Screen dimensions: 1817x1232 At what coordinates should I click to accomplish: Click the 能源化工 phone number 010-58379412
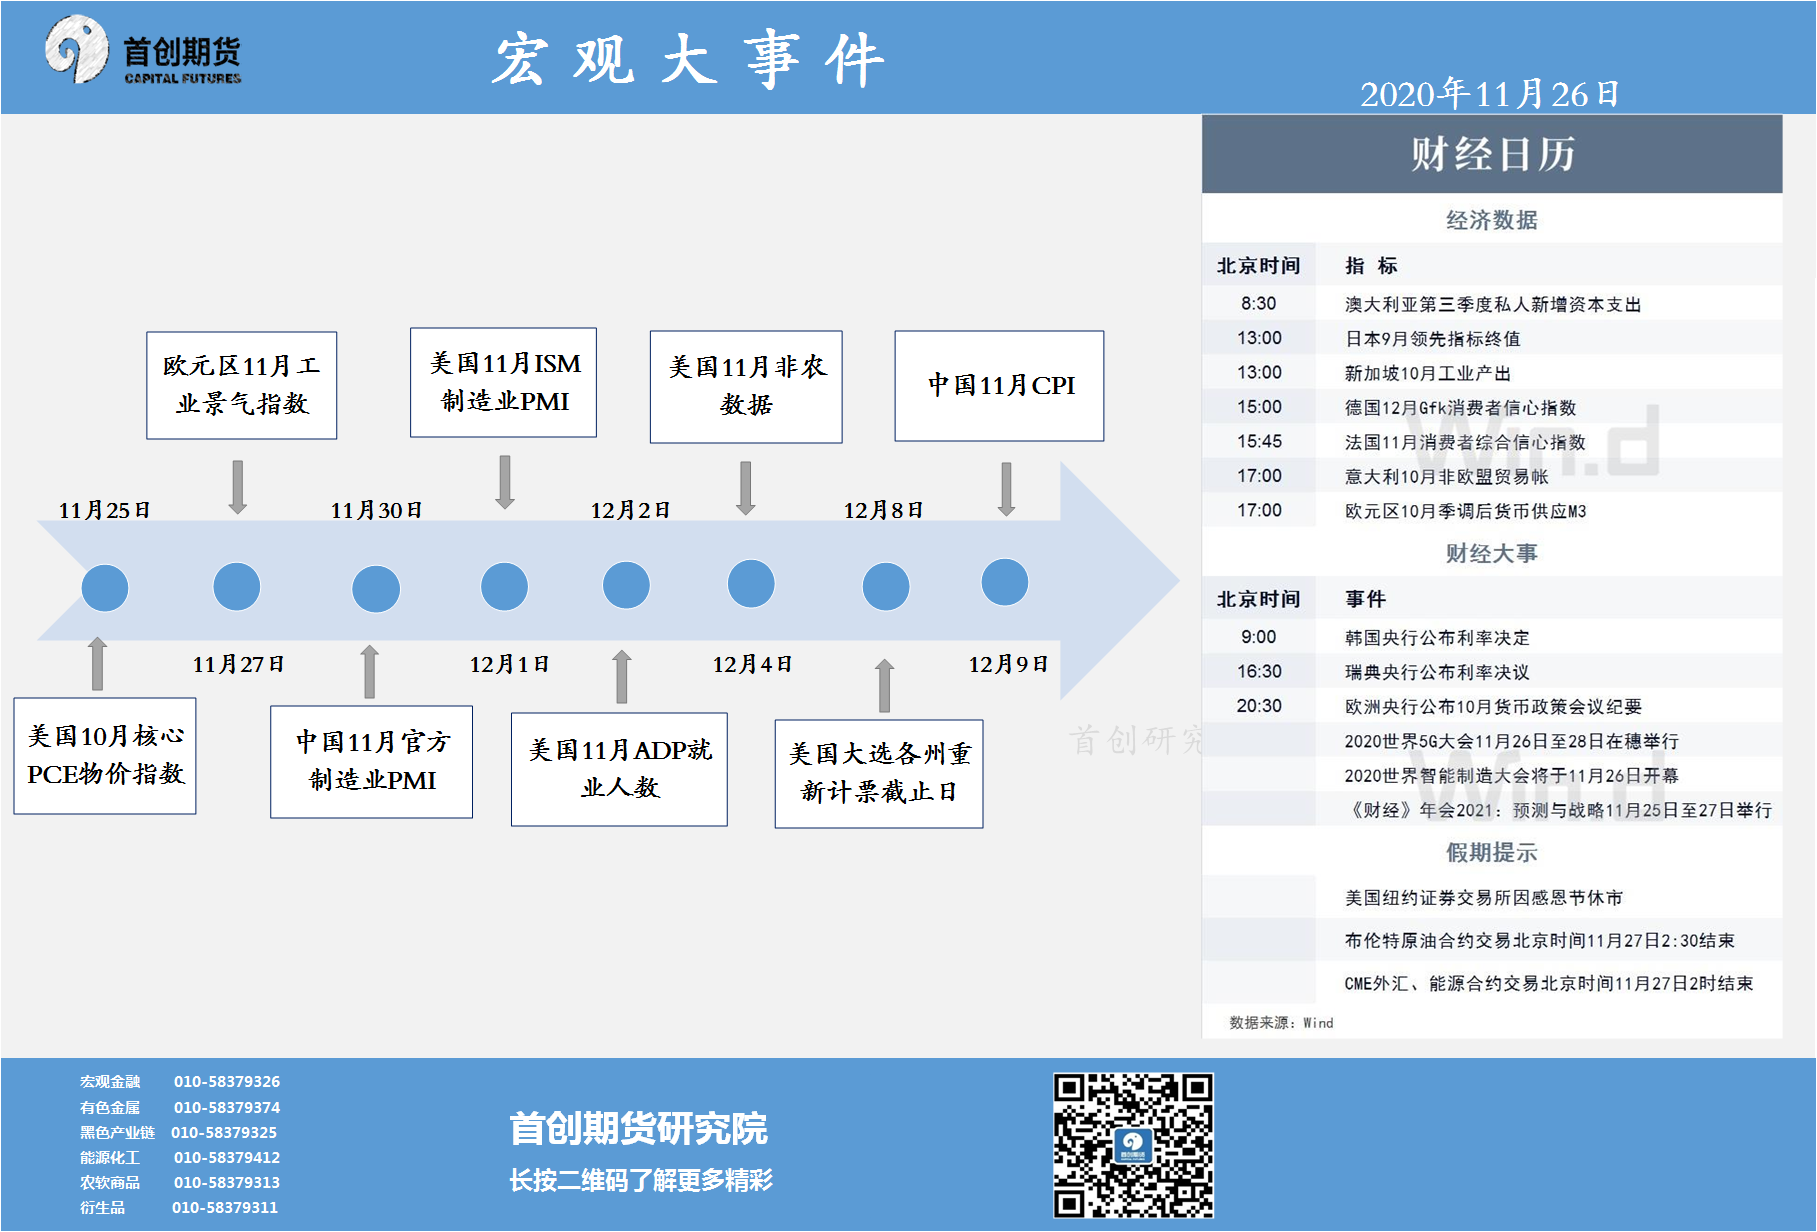coord(227,1157)
